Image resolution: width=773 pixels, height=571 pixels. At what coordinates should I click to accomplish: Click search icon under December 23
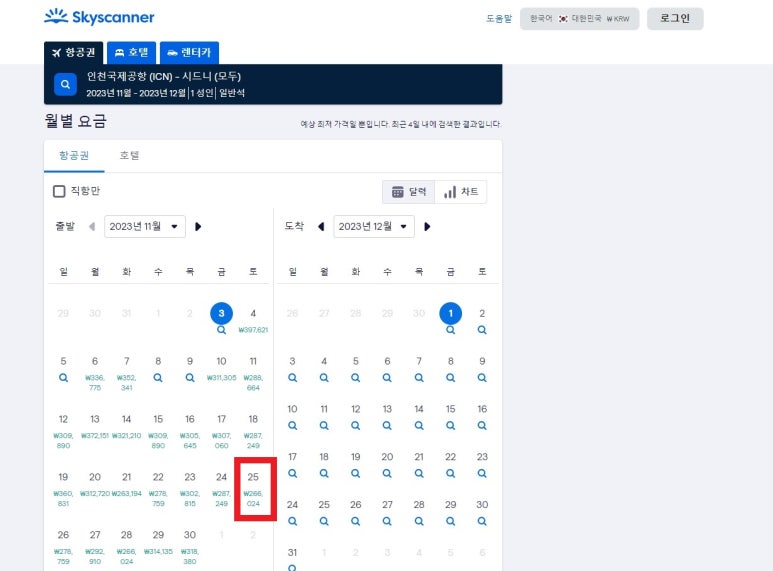click(482, 473)
